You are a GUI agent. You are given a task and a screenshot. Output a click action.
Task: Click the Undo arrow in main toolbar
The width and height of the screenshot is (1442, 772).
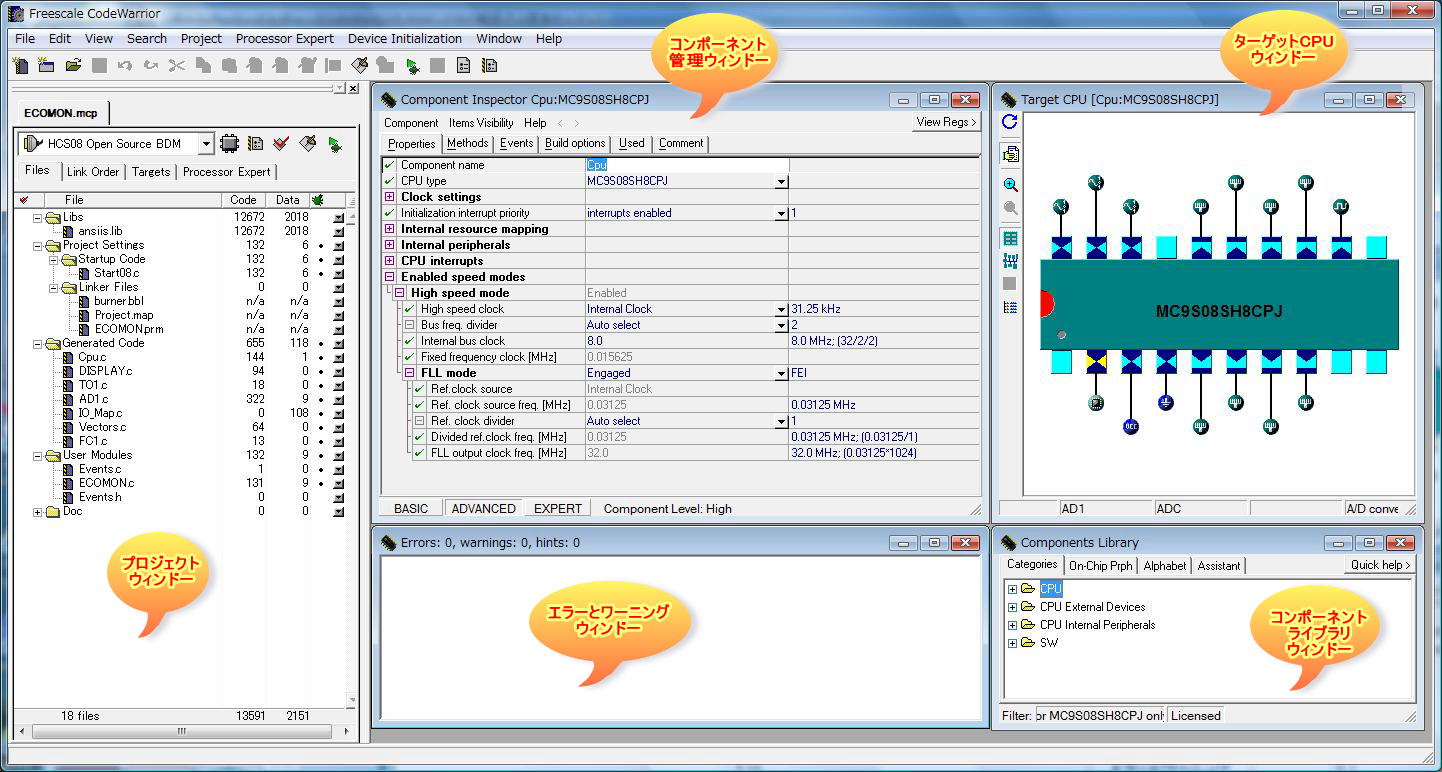point(125,65)
